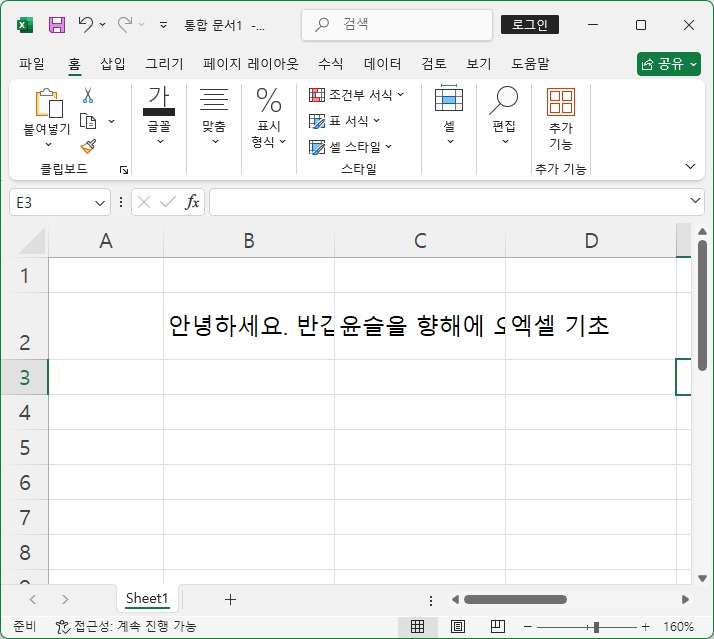Select column C header
The height and width of the screenshot is (639, 714).
coord(420,240)
